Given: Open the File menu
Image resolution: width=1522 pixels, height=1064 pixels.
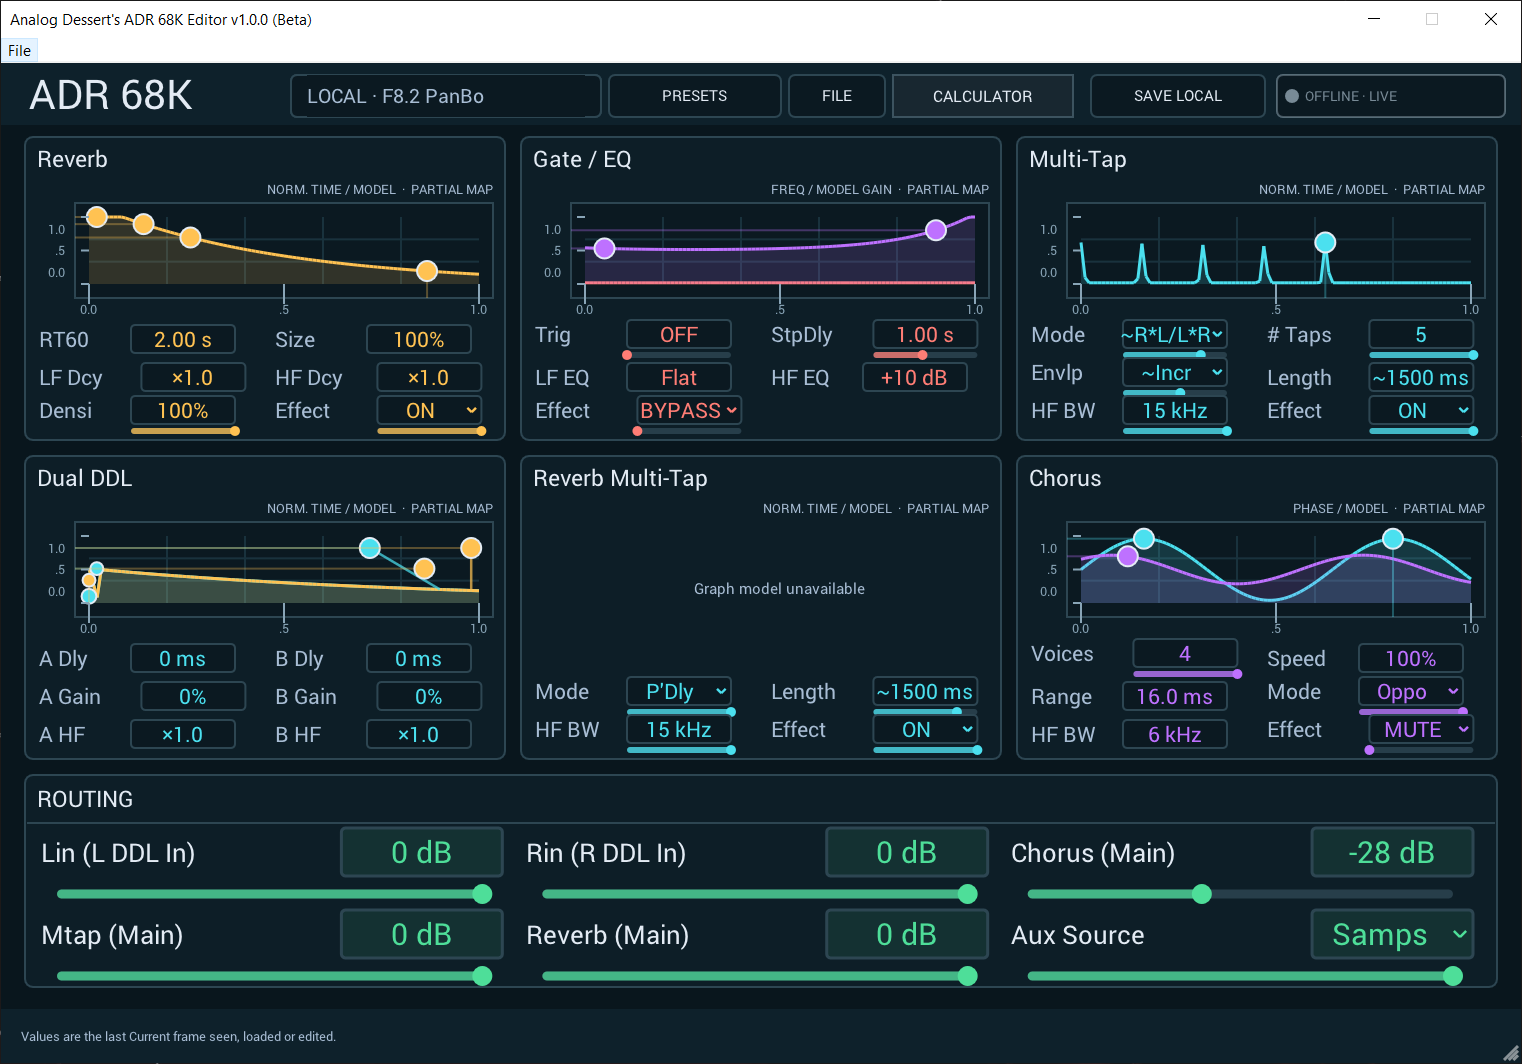Looking at the screenshot, I should [19, 51].
